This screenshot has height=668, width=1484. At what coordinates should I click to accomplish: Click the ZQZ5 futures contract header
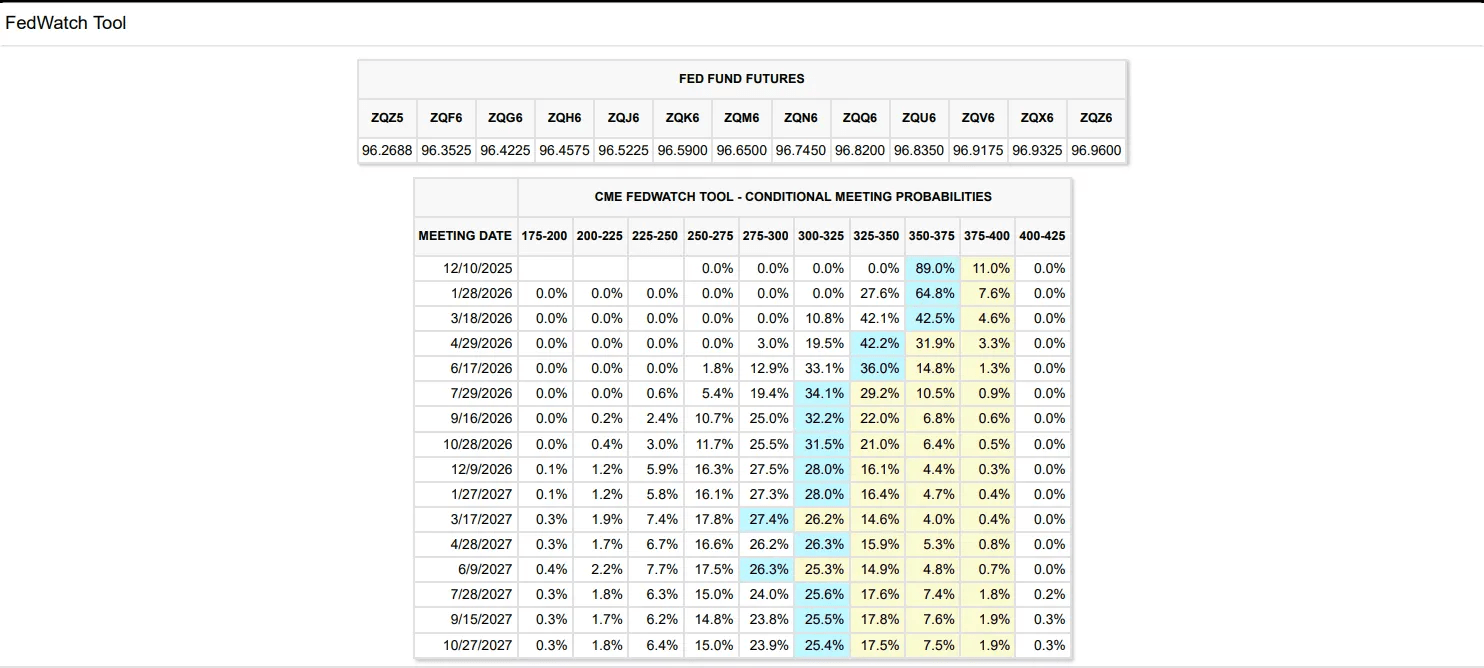387,118
